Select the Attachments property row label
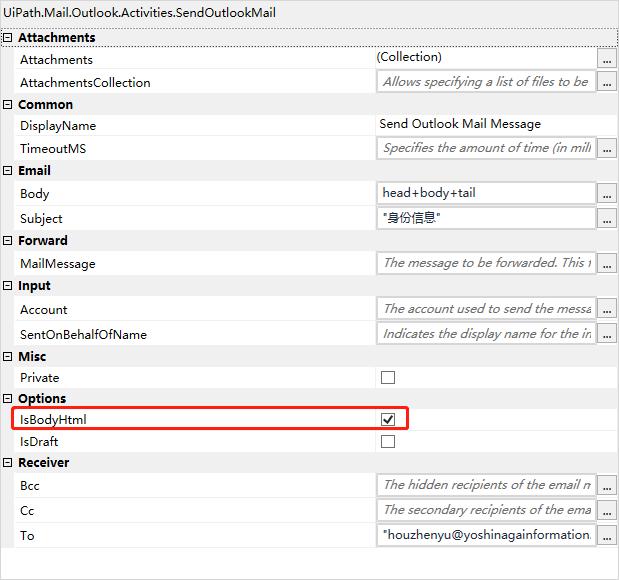Viewport: 619px width, 580px height. 56,60
